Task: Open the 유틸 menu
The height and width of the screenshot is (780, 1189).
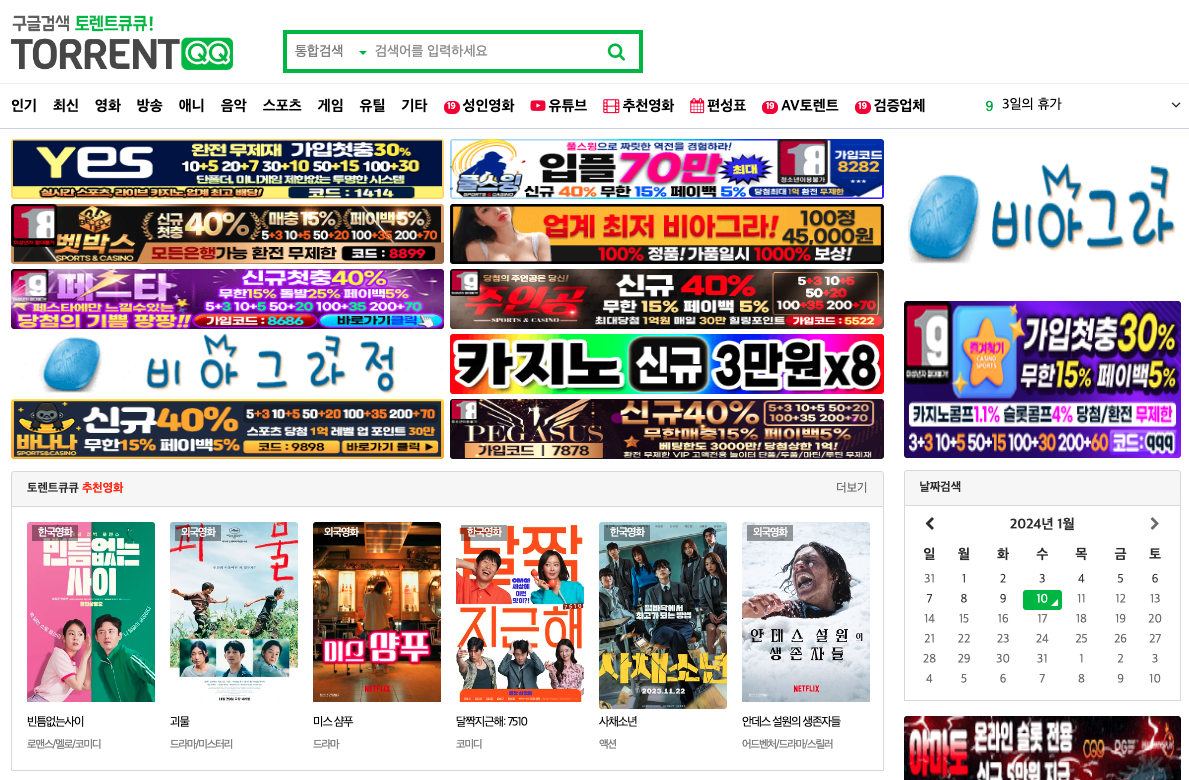Action: [x=372, y=105]
